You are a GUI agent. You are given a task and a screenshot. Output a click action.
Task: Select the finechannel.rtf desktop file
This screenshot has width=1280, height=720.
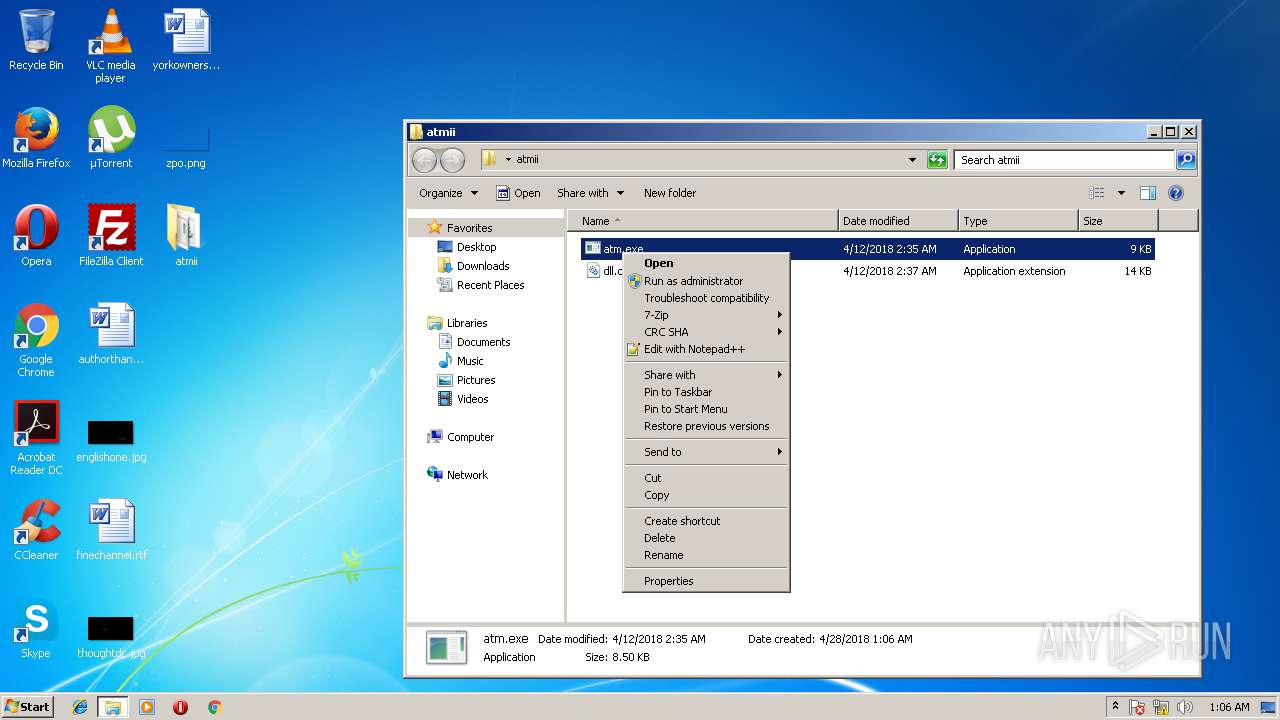point(111,530)
